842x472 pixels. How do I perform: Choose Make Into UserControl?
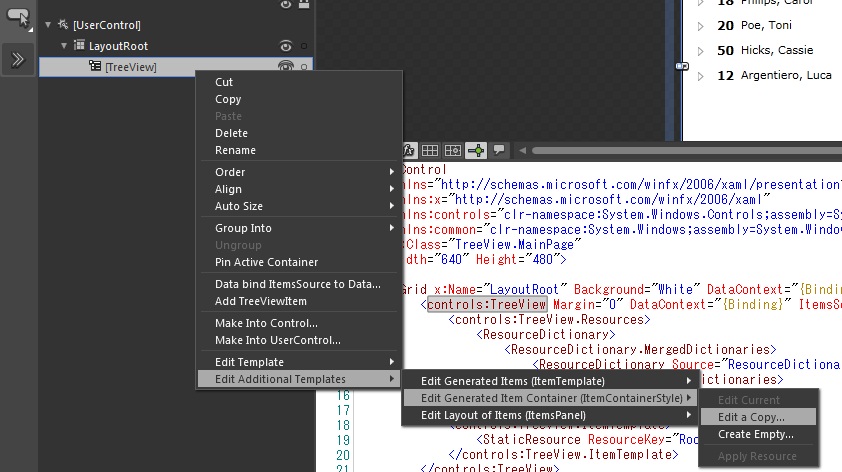(299, 340)
